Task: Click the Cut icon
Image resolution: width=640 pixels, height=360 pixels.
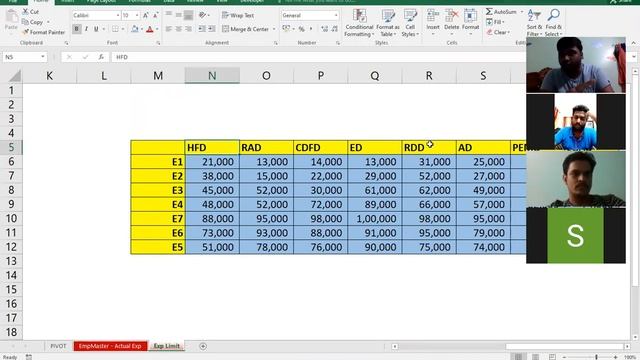Action: pos(26,12)
